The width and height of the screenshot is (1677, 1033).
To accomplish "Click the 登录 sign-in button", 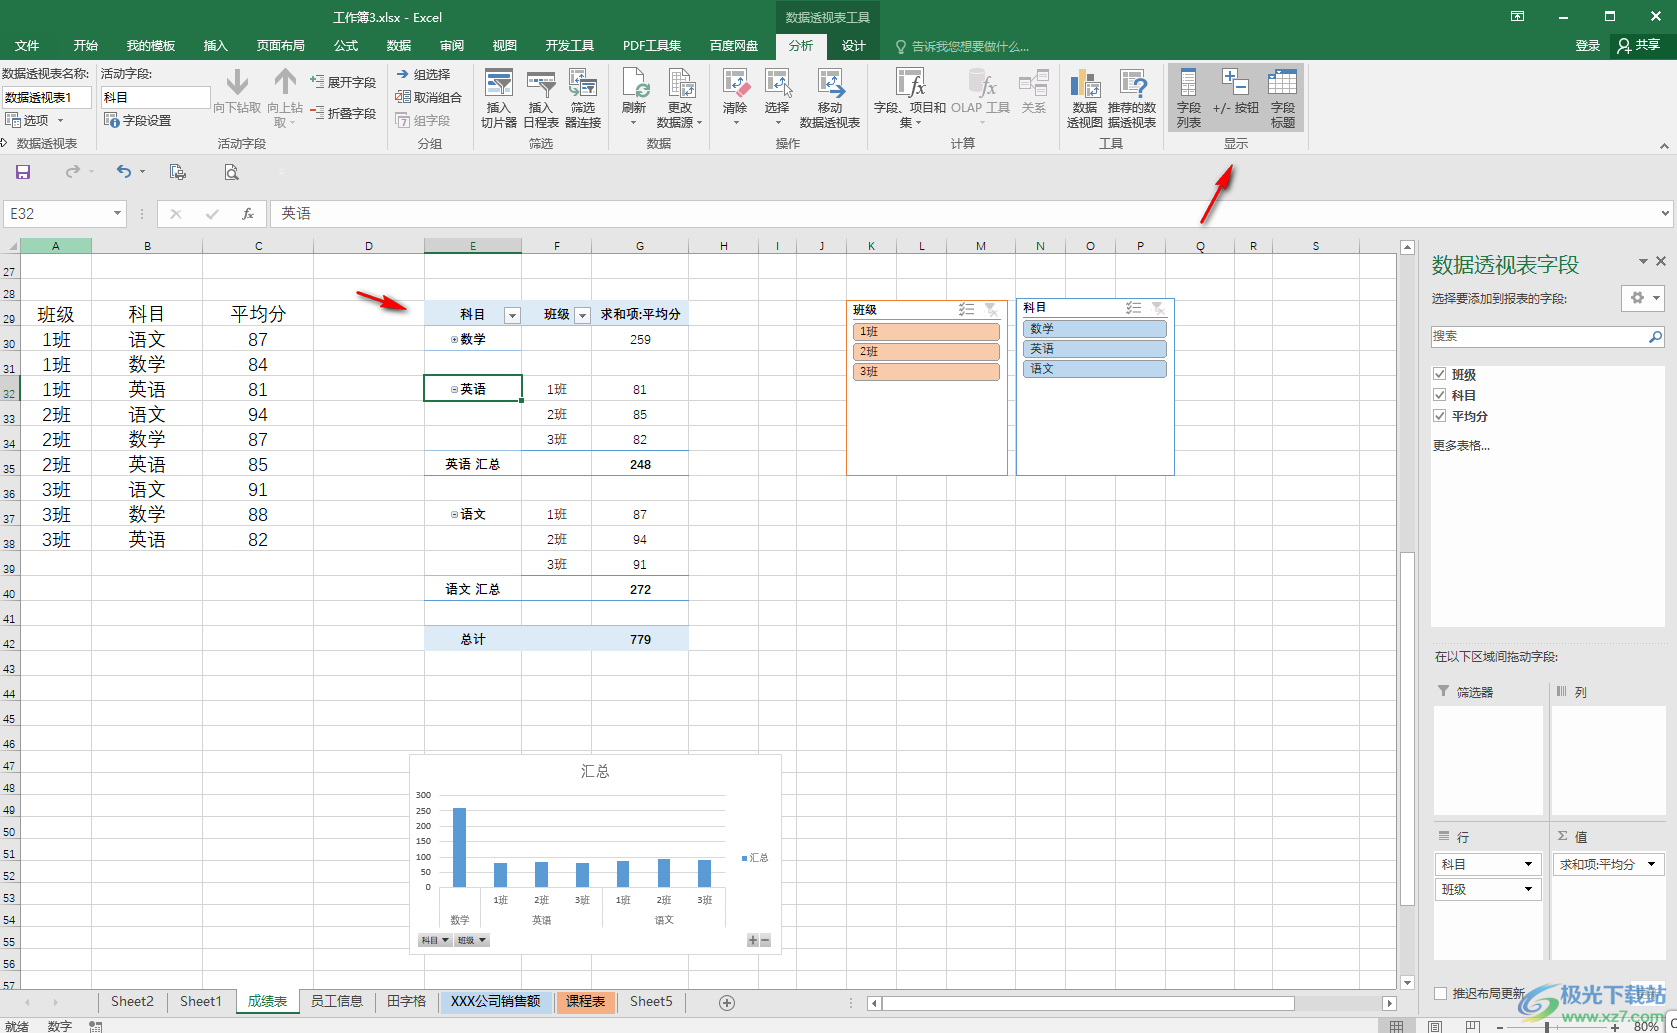I will click(x=1587, y=46).
